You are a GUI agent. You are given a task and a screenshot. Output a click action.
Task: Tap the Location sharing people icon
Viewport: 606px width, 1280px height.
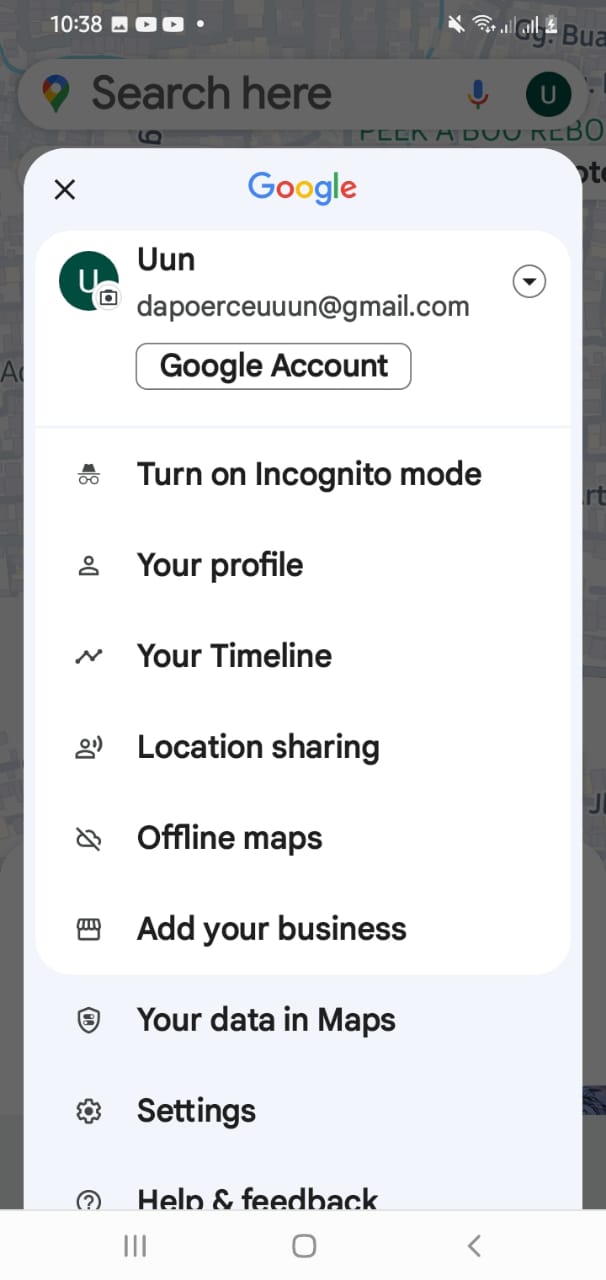click(89, 748)
